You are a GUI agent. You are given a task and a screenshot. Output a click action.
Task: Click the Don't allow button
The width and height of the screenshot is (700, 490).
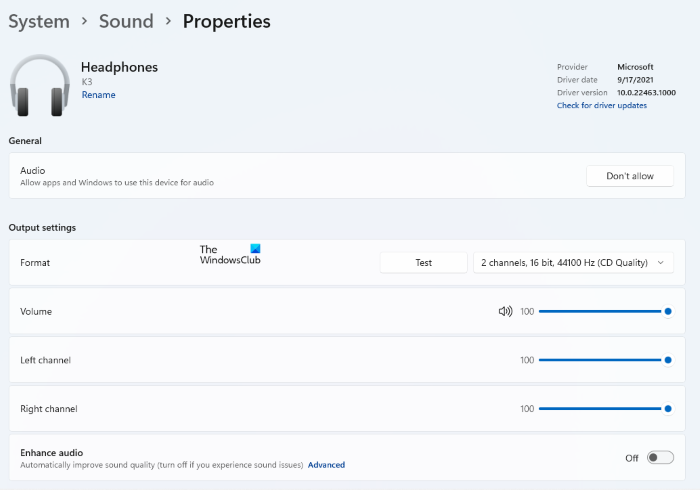pyautogui.click(x=630, y=176)
